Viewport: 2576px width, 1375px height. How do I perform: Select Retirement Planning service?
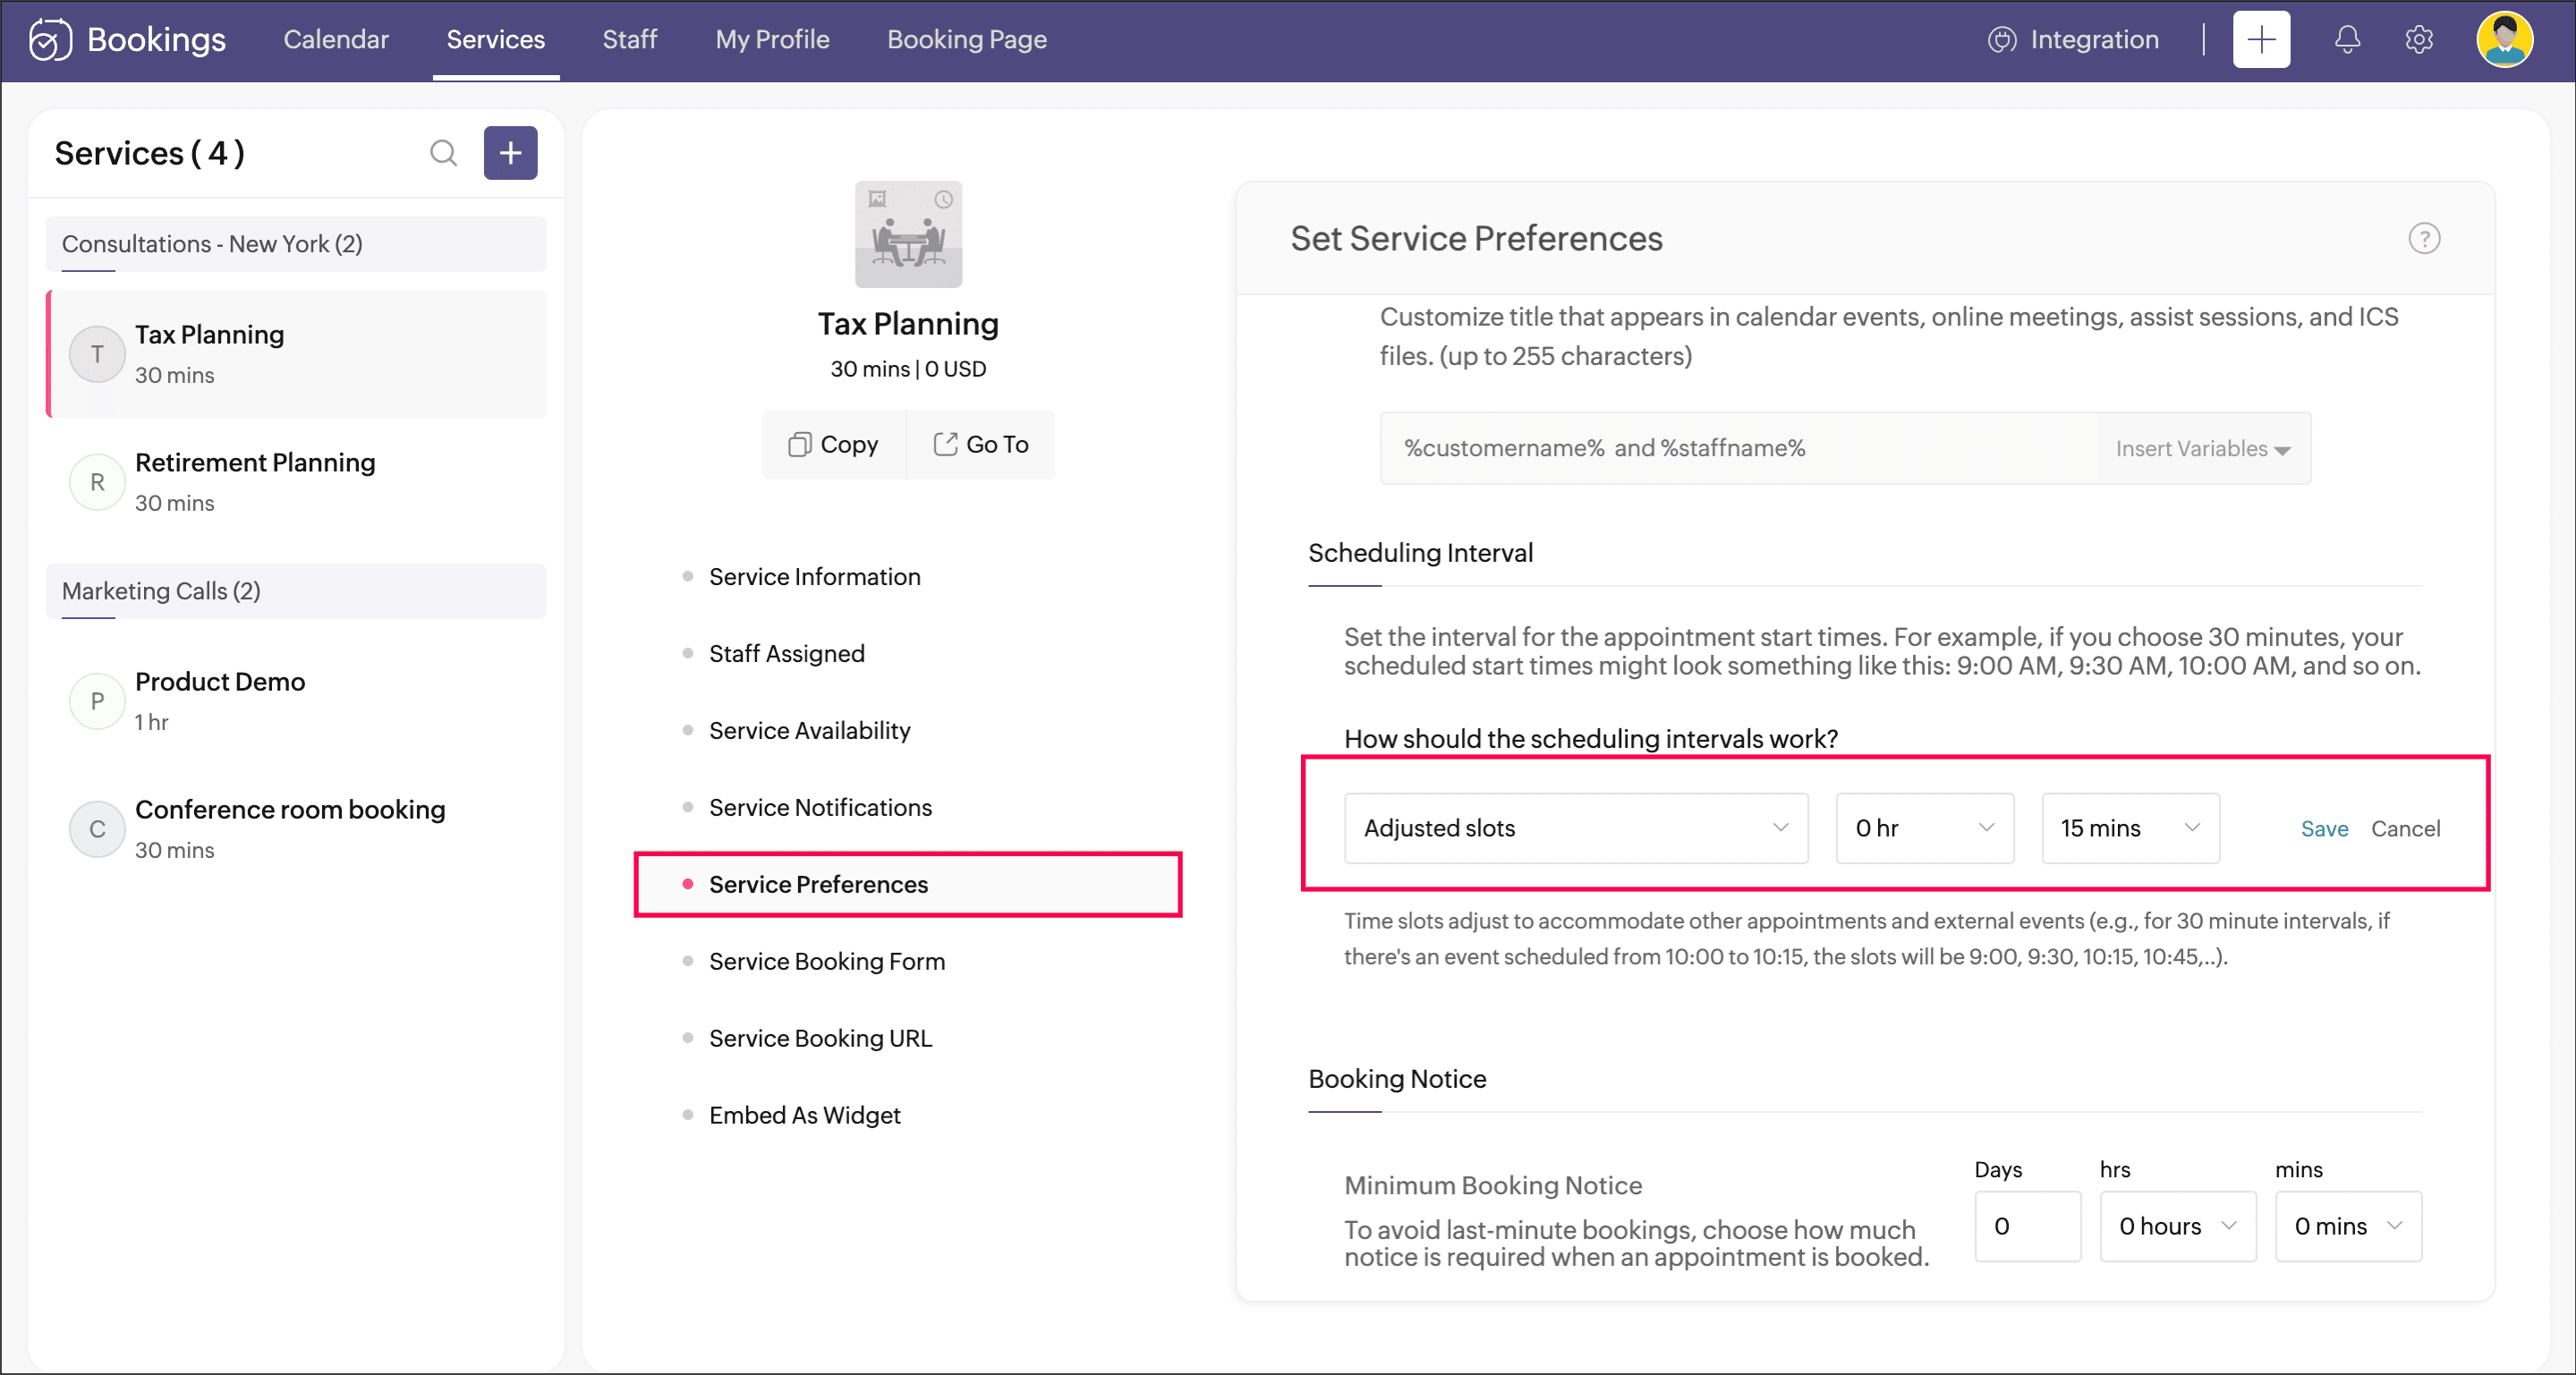pos(296,482)
